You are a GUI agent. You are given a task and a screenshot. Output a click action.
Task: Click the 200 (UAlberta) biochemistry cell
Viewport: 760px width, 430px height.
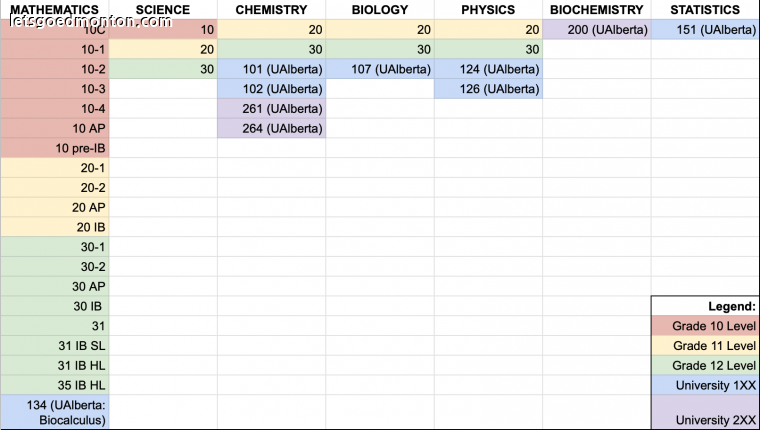pyautogui.click(x=596, y=30)
